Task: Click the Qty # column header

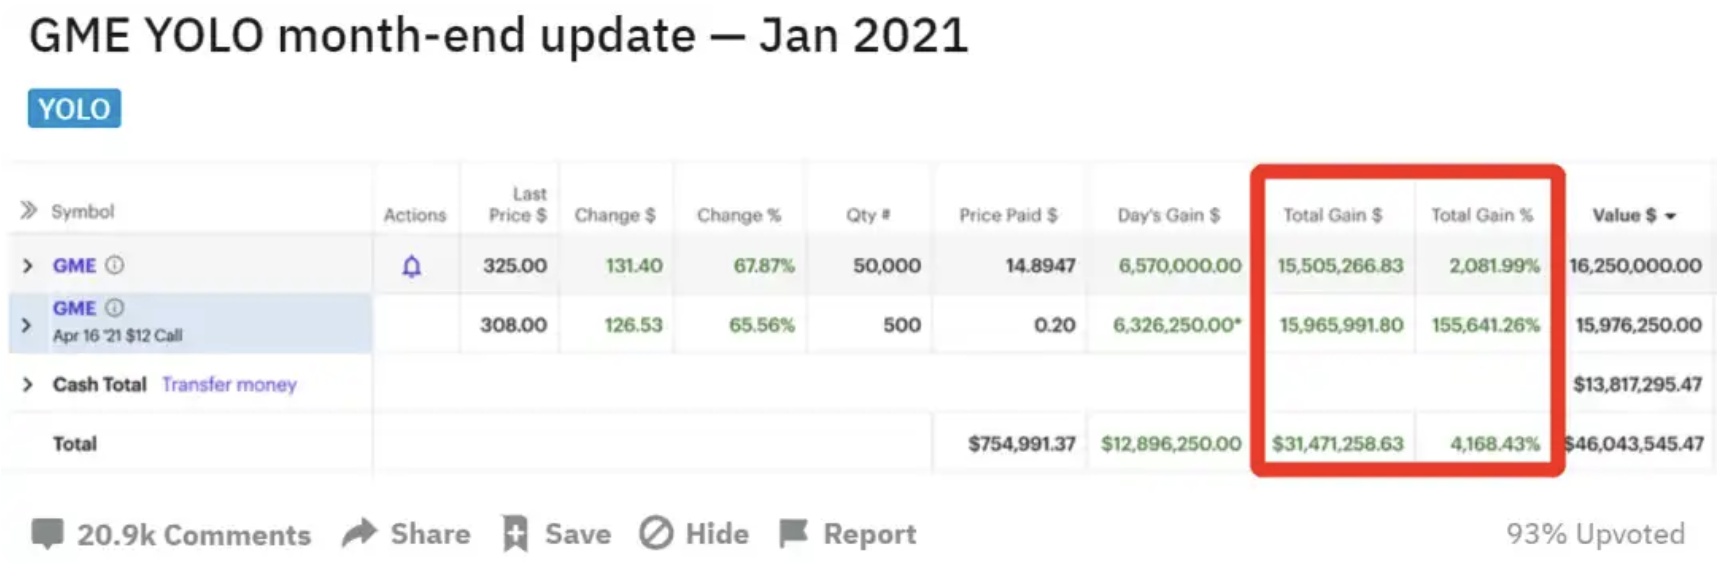Action: pyautogui.click(x=867, y=215)
